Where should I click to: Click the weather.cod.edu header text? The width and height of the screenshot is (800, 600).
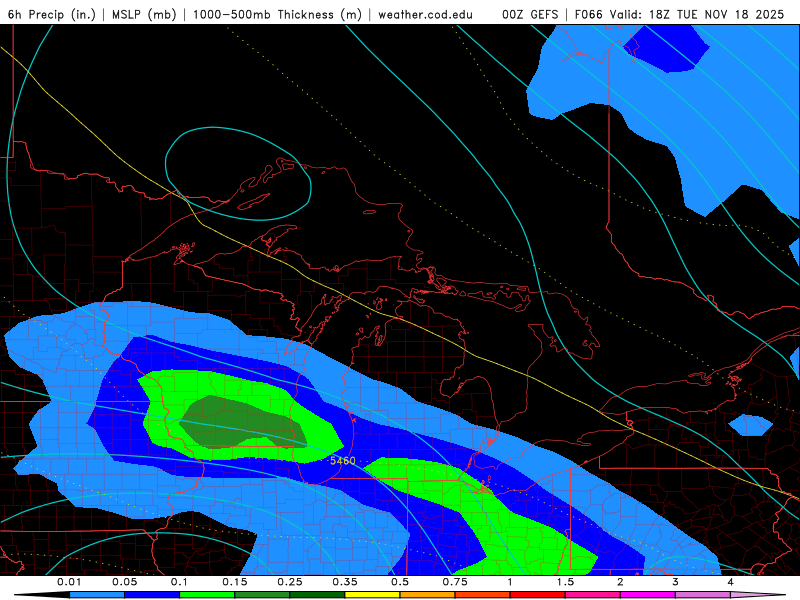[x=425, y=14]
